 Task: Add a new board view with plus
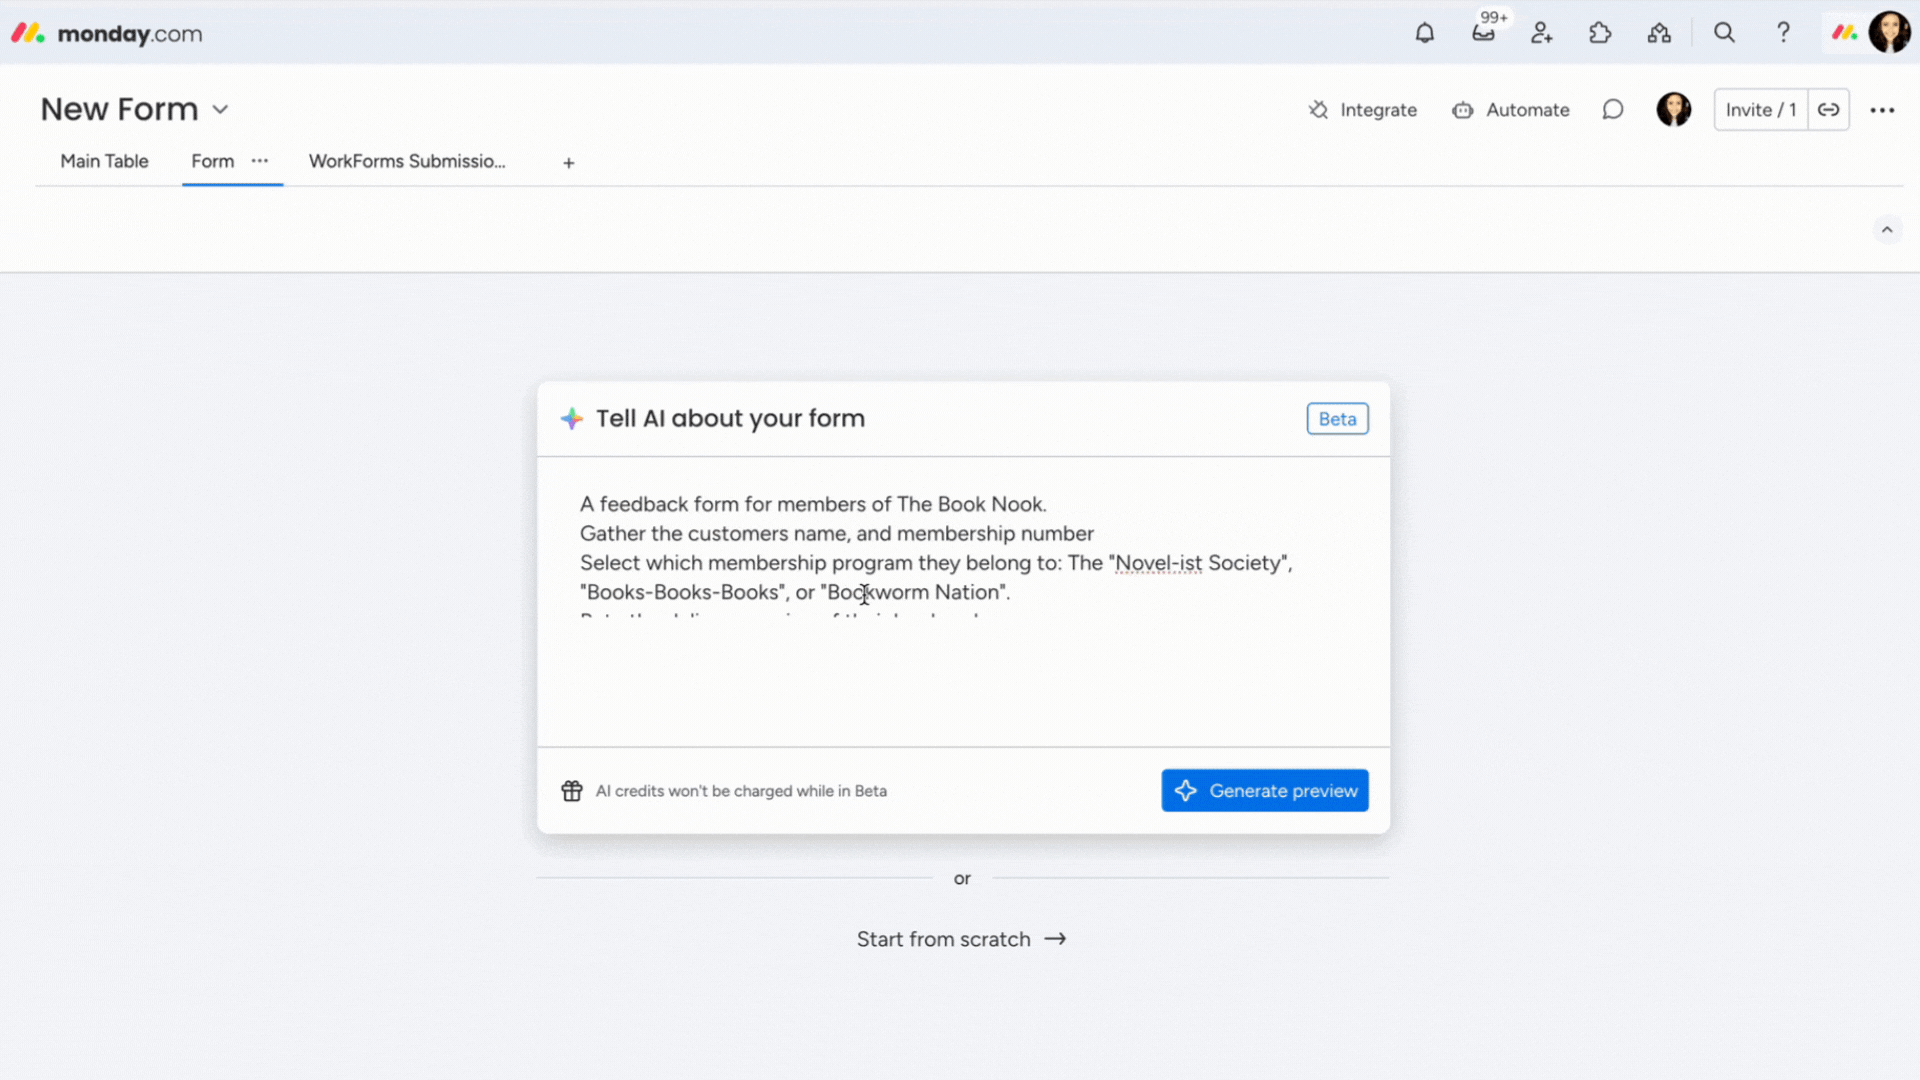click(x=568, y=163)
